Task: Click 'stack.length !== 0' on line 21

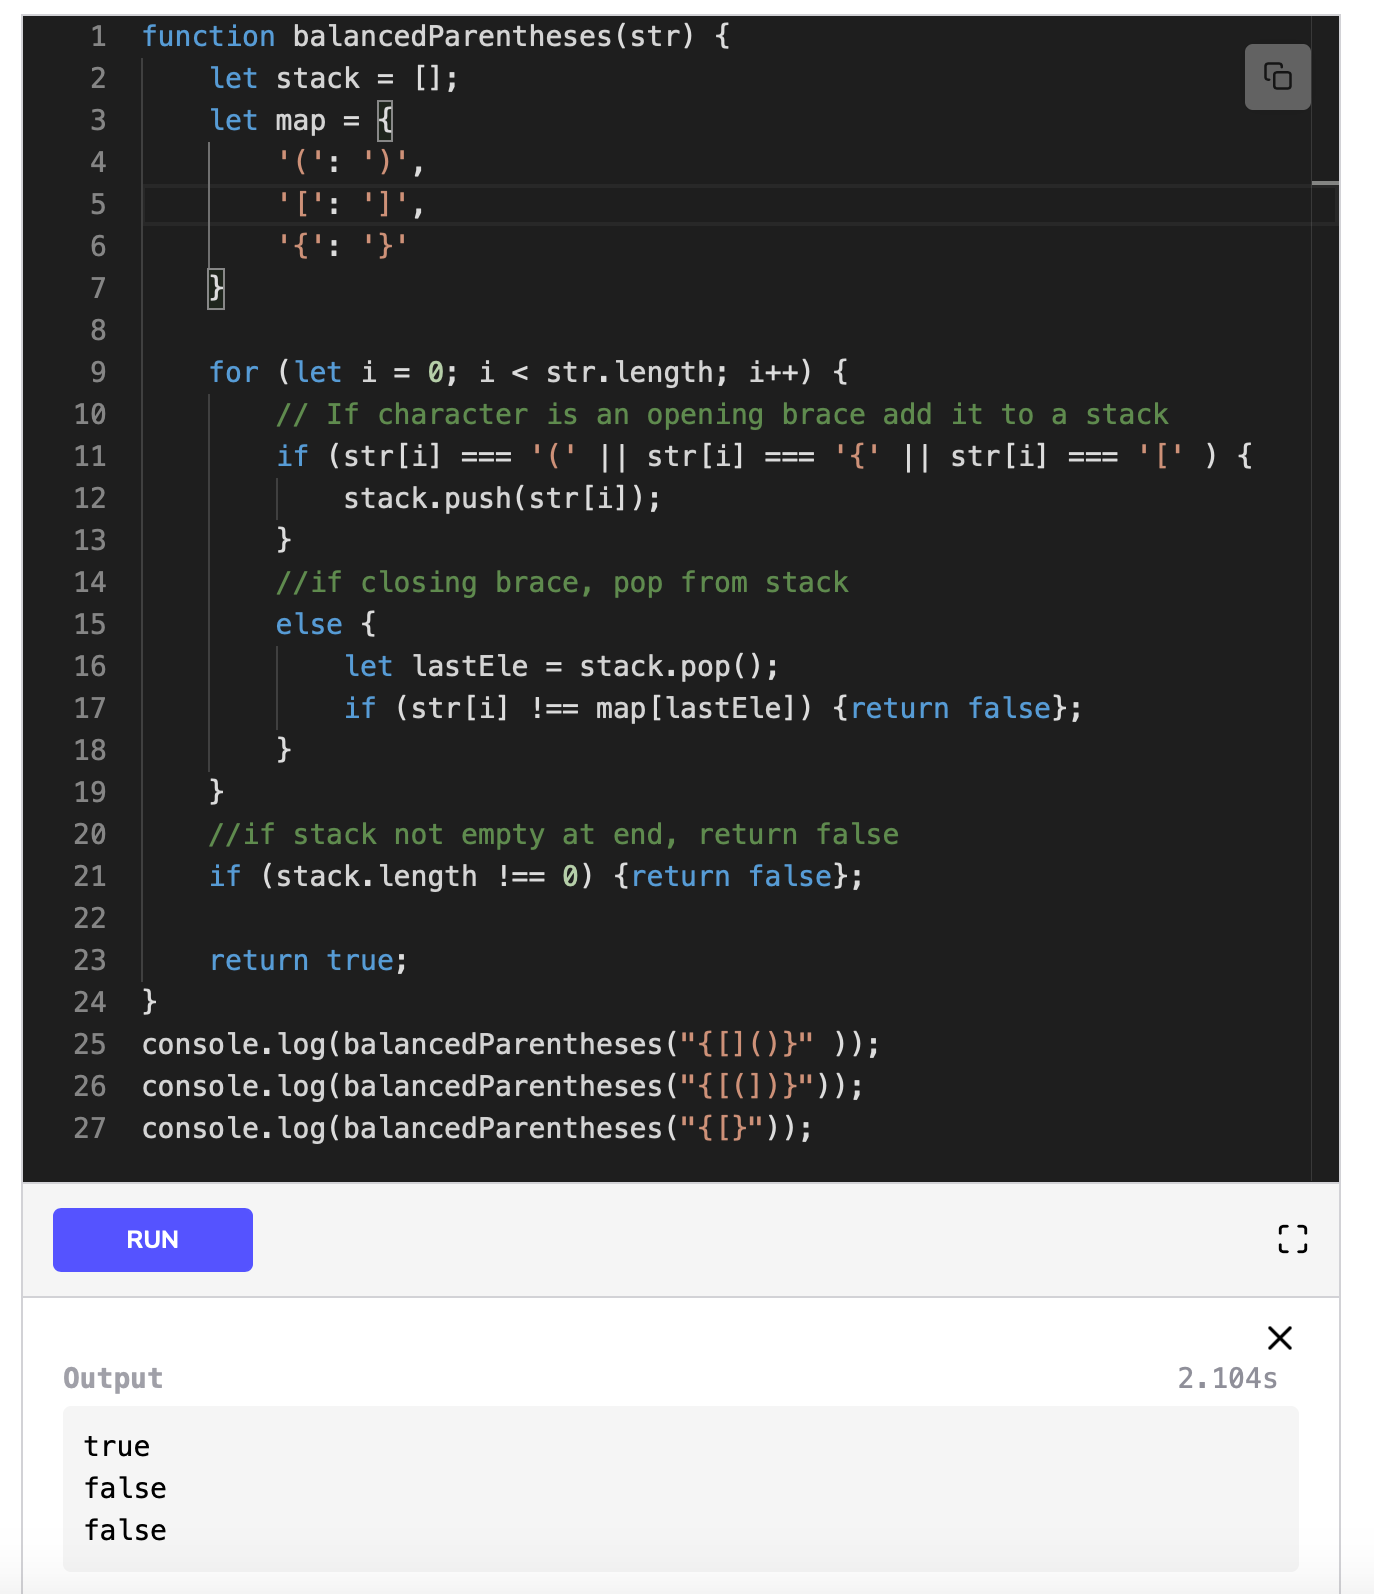Action: pyautogui.click(x=427, y=876)
